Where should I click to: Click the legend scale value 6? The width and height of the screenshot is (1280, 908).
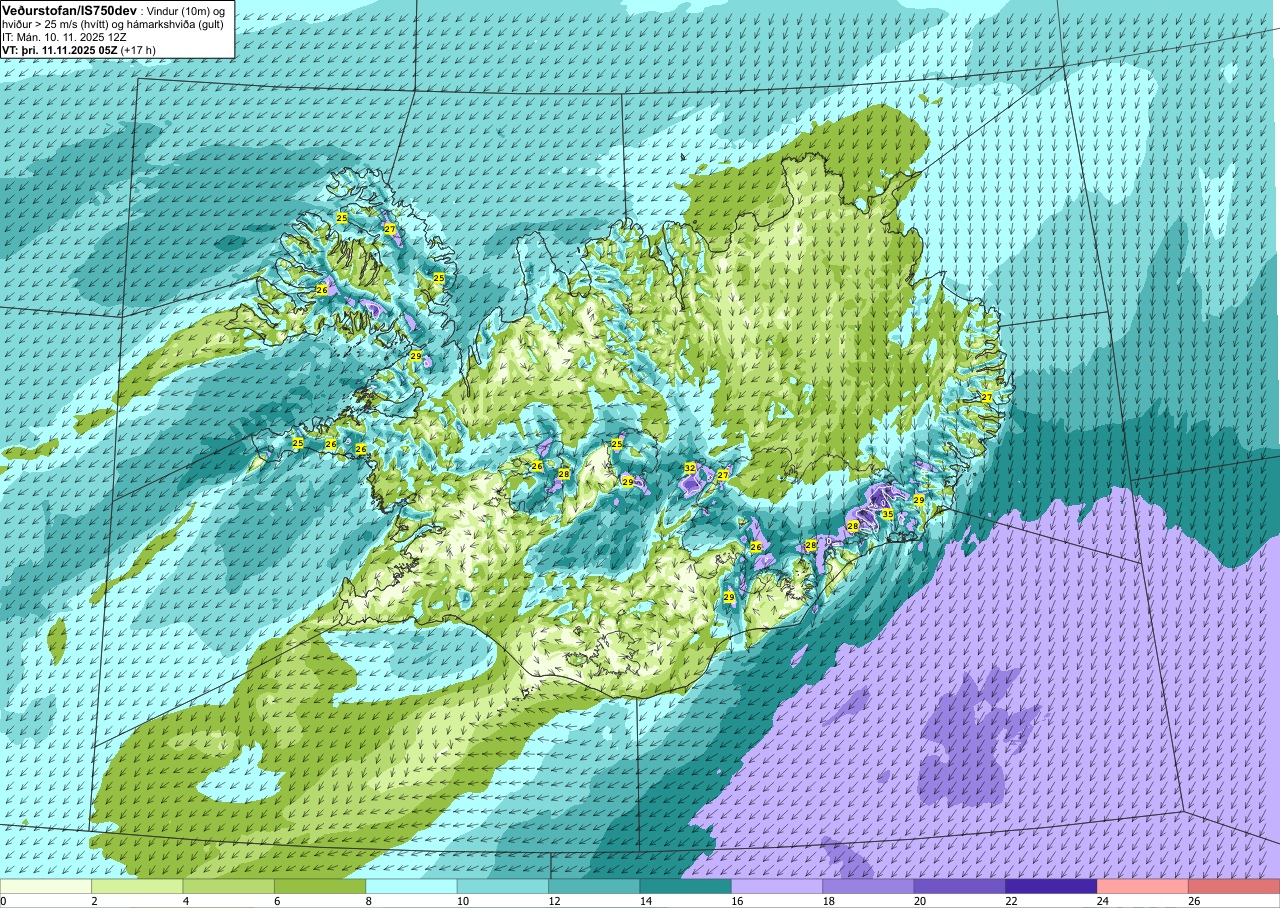(277, 901)
